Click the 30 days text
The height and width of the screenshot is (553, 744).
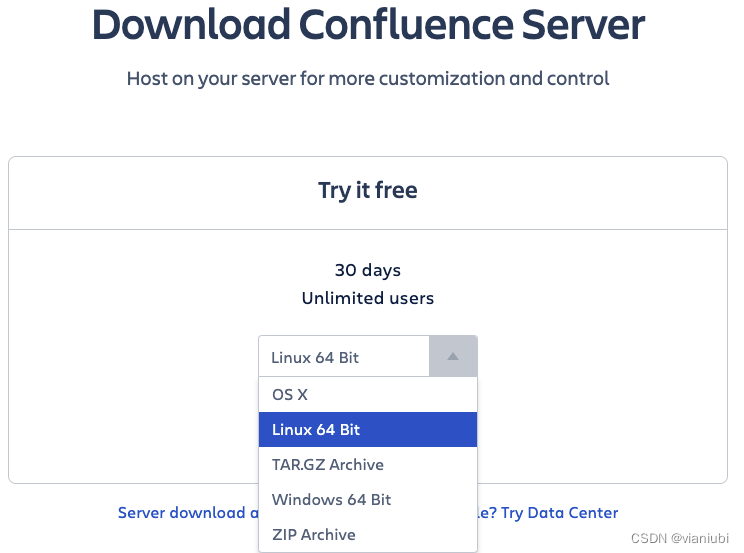coord(368,270)
